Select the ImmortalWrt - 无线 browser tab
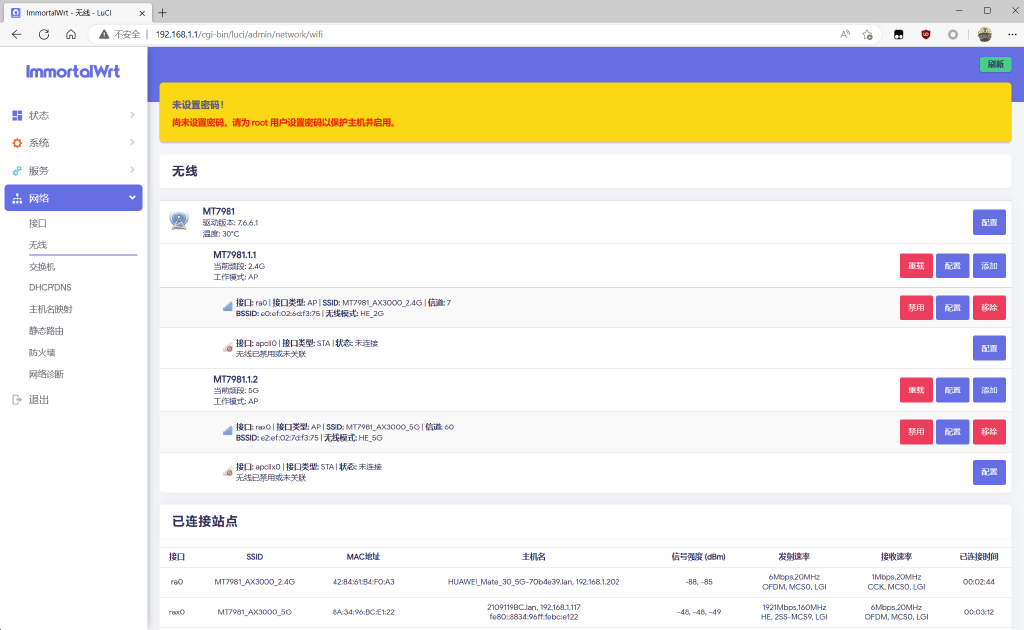The height and width of the screenshot is (630, 1024). click(70, 12)
